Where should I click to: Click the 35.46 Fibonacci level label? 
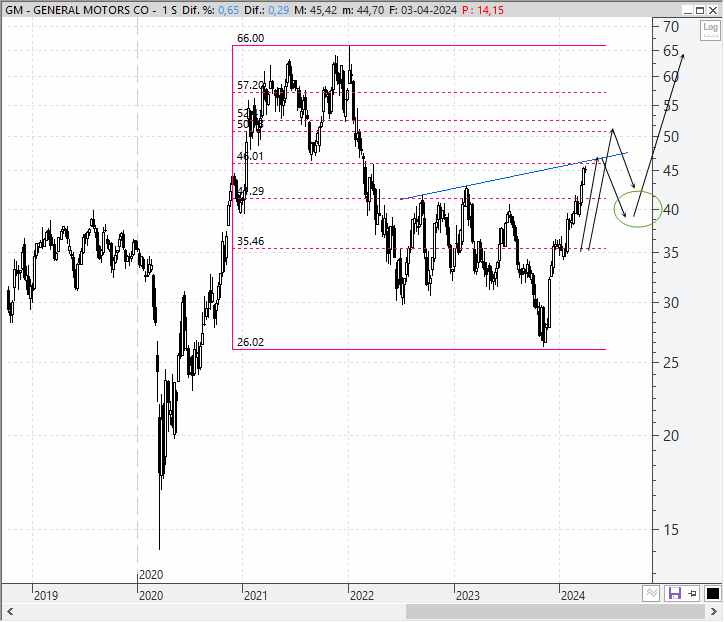coord(251,241)
